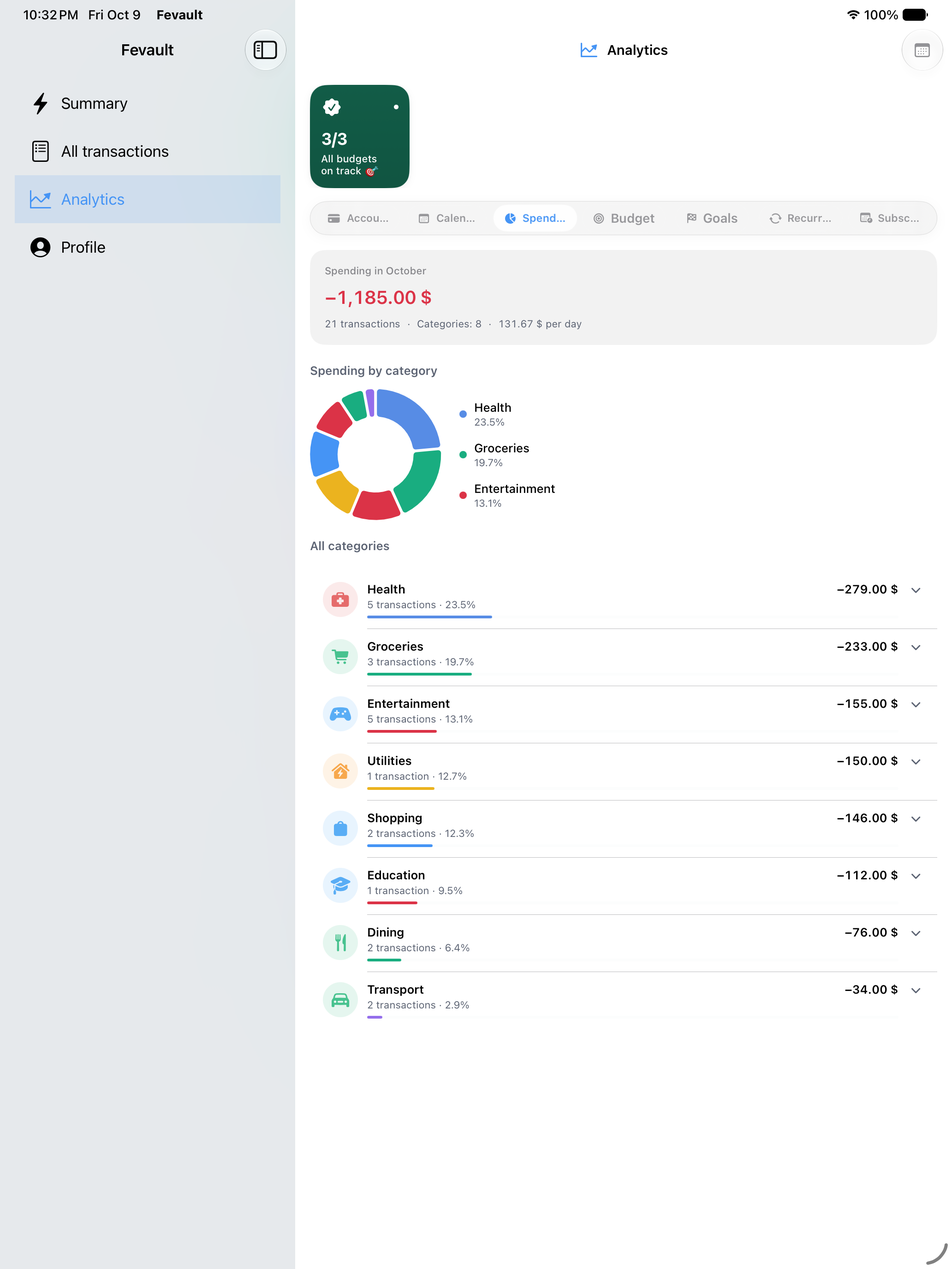Viewport: 952px width, 1269px height.
Task: Click the −233.00 $ Groceries amount
Action: 867,647
